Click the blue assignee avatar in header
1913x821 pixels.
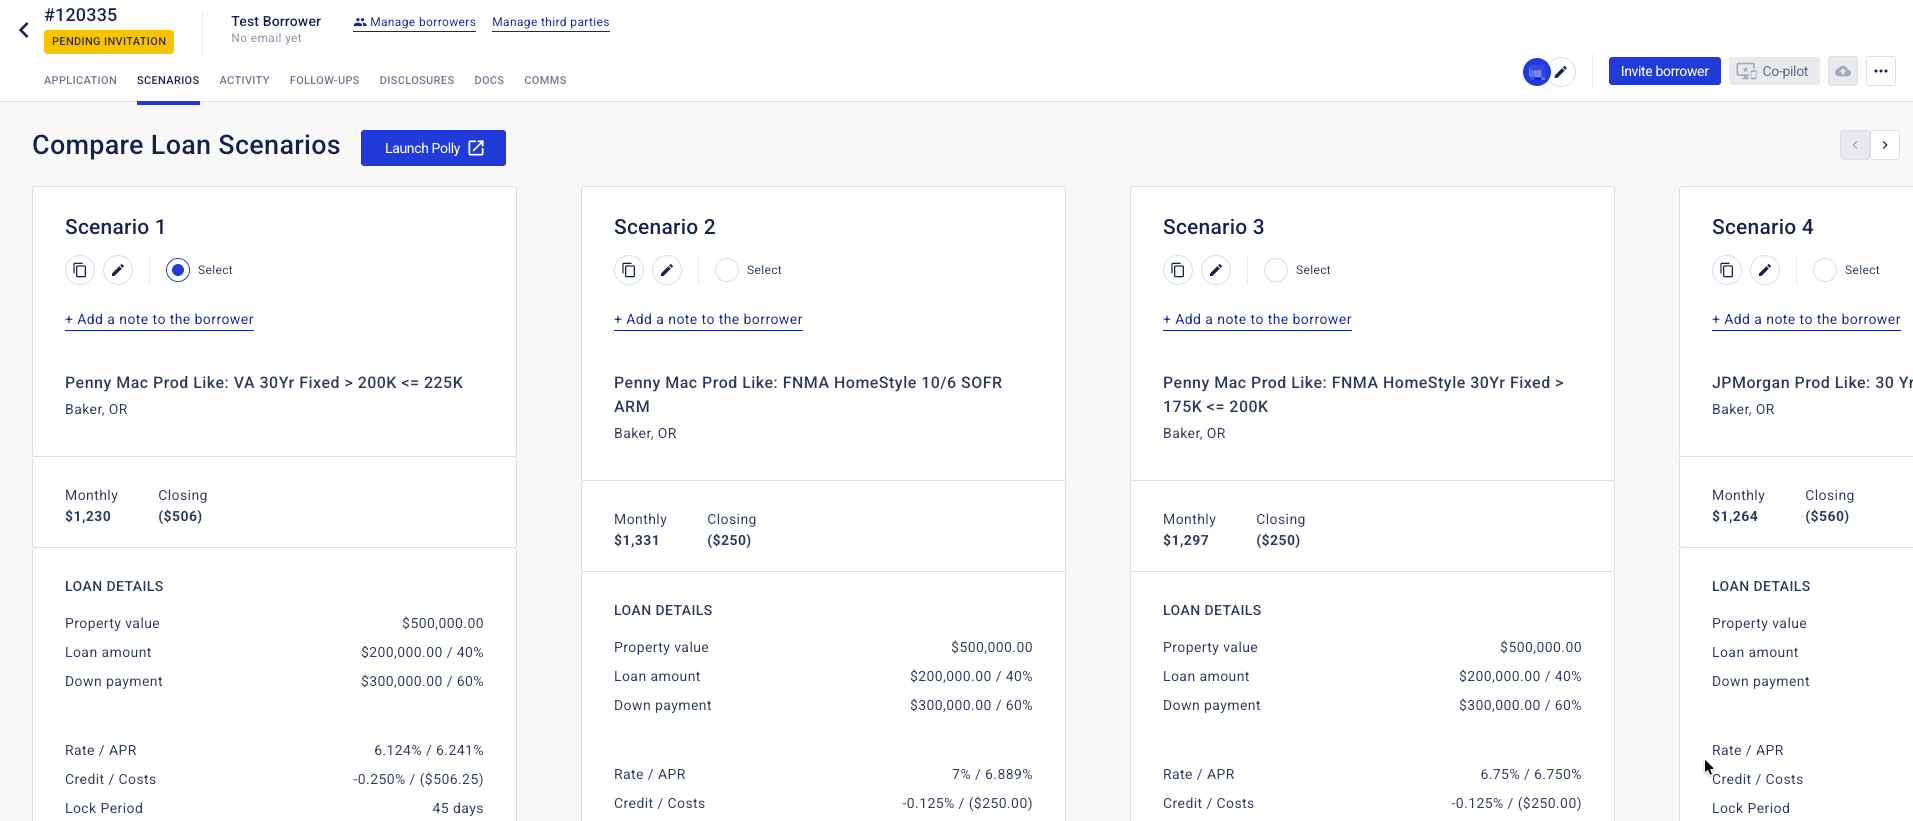coord(1536,72)
